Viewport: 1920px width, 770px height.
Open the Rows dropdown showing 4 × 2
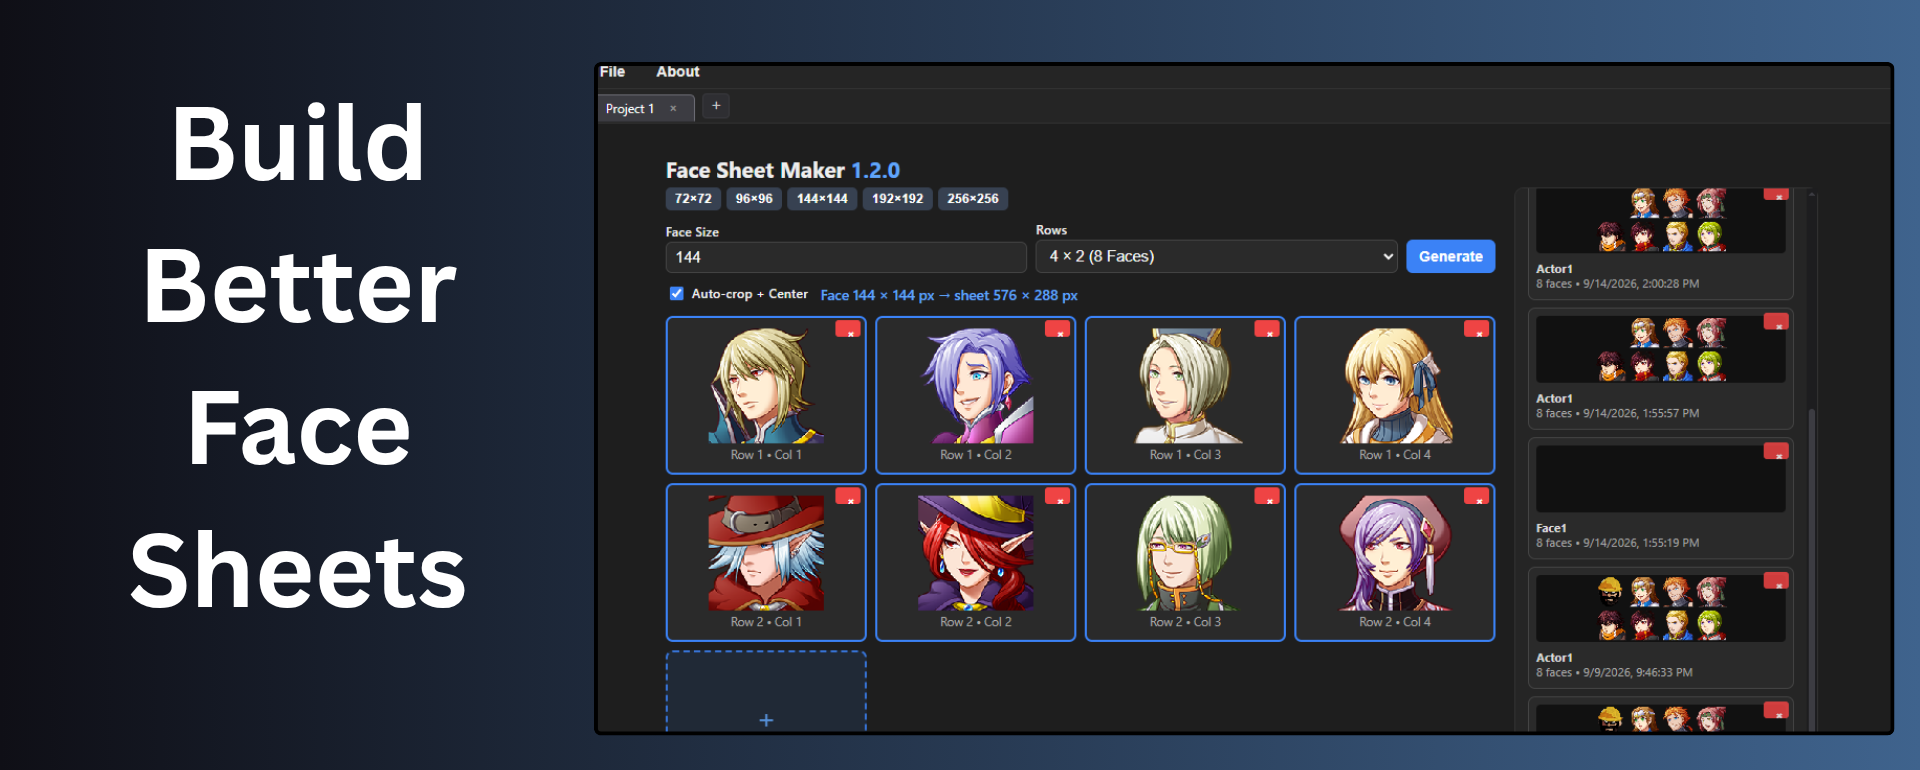(x=1217, y=257)
